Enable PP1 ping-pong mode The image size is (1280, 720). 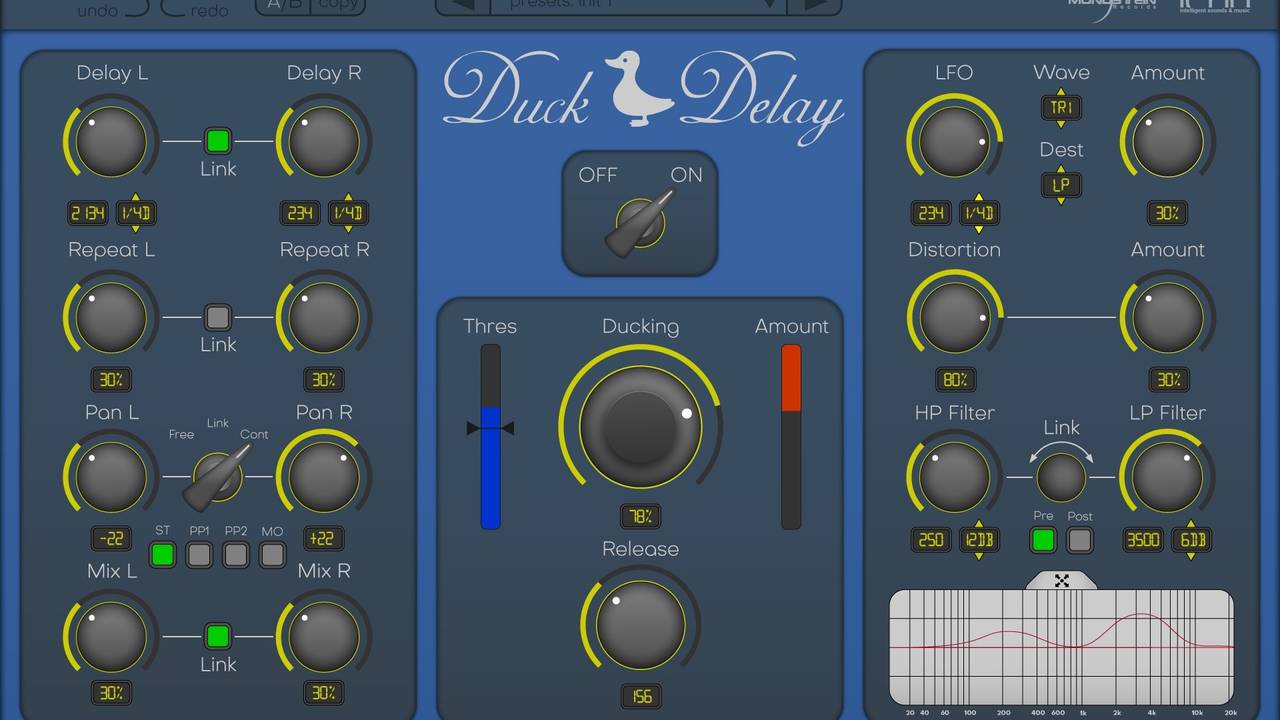click(199, 554)
